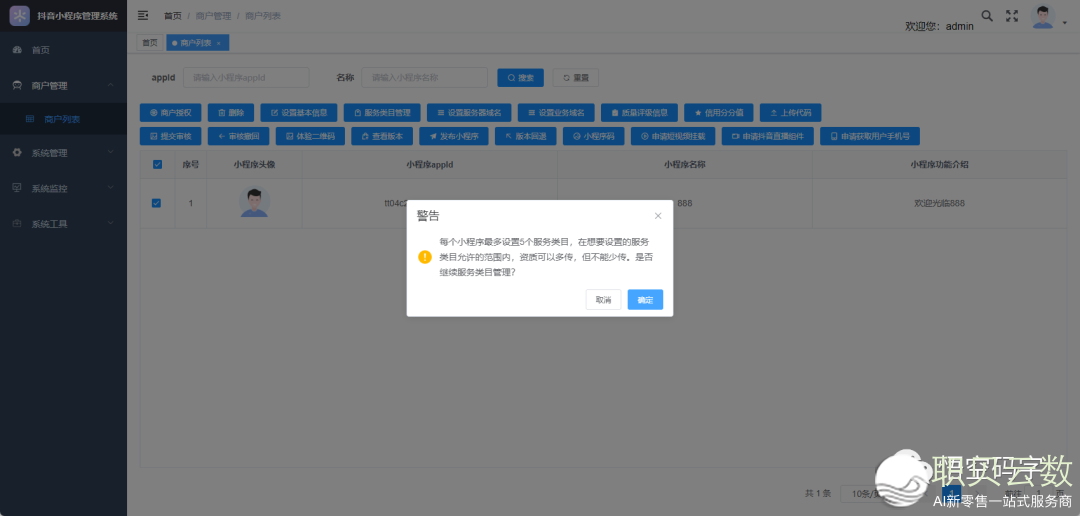The image size is (1080, 516).
Task: Click the 重置 button
Action: click(575, 78)
